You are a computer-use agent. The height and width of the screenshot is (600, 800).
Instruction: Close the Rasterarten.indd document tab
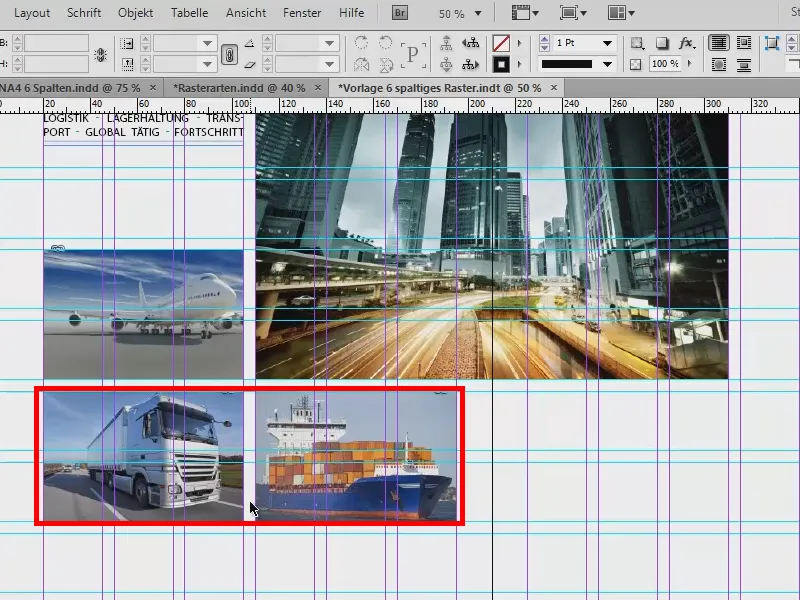click(318, 88)
